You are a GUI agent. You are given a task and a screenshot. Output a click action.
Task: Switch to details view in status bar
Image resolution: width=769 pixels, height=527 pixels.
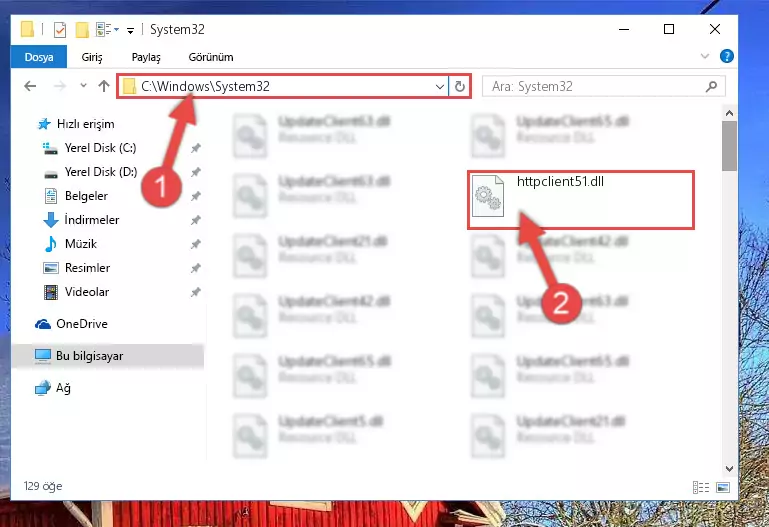pos(701,487)
